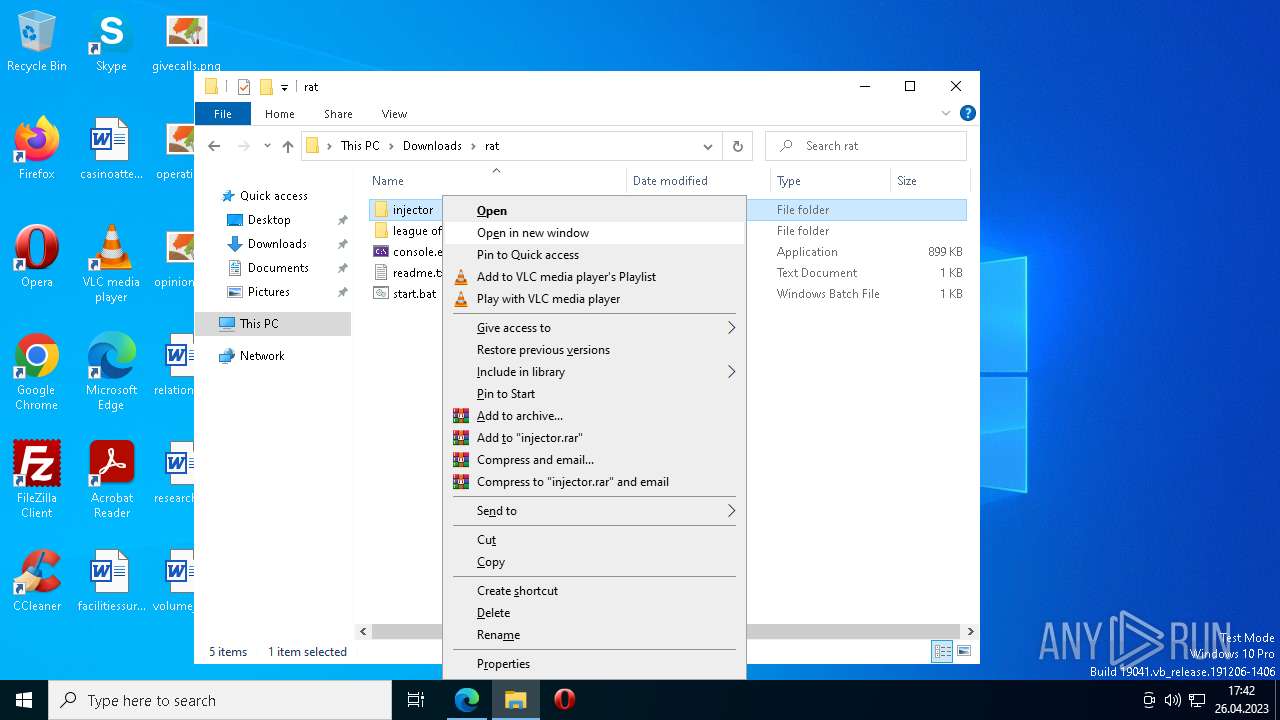Viewport: 1280px width, 720px height.
Task: Choose Copy from context menu
Action: 594,562
